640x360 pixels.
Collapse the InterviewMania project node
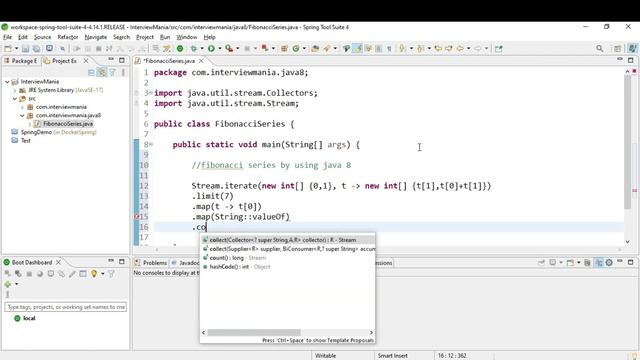tap(7, 82)
